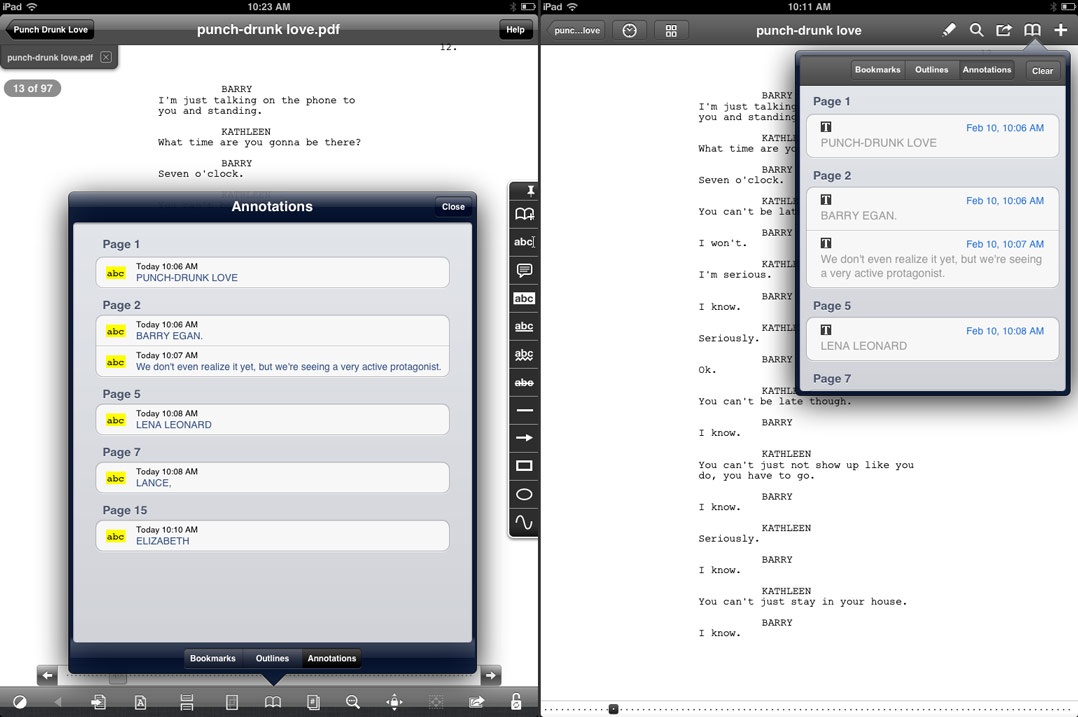This screenshot has height=717, width=1078.
Task: Add a bookmark from the annotation toolbar
Action: 524,214
